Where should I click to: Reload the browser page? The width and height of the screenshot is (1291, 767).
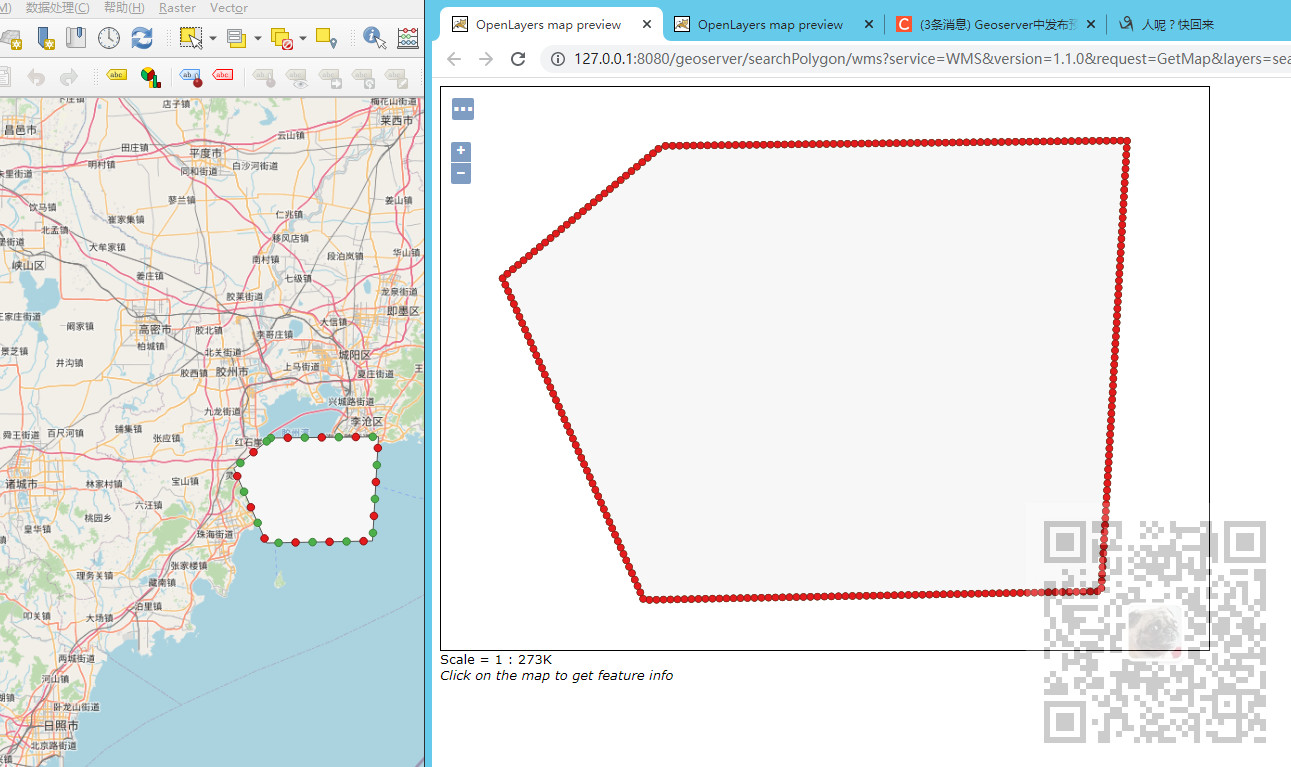(518, 59)
